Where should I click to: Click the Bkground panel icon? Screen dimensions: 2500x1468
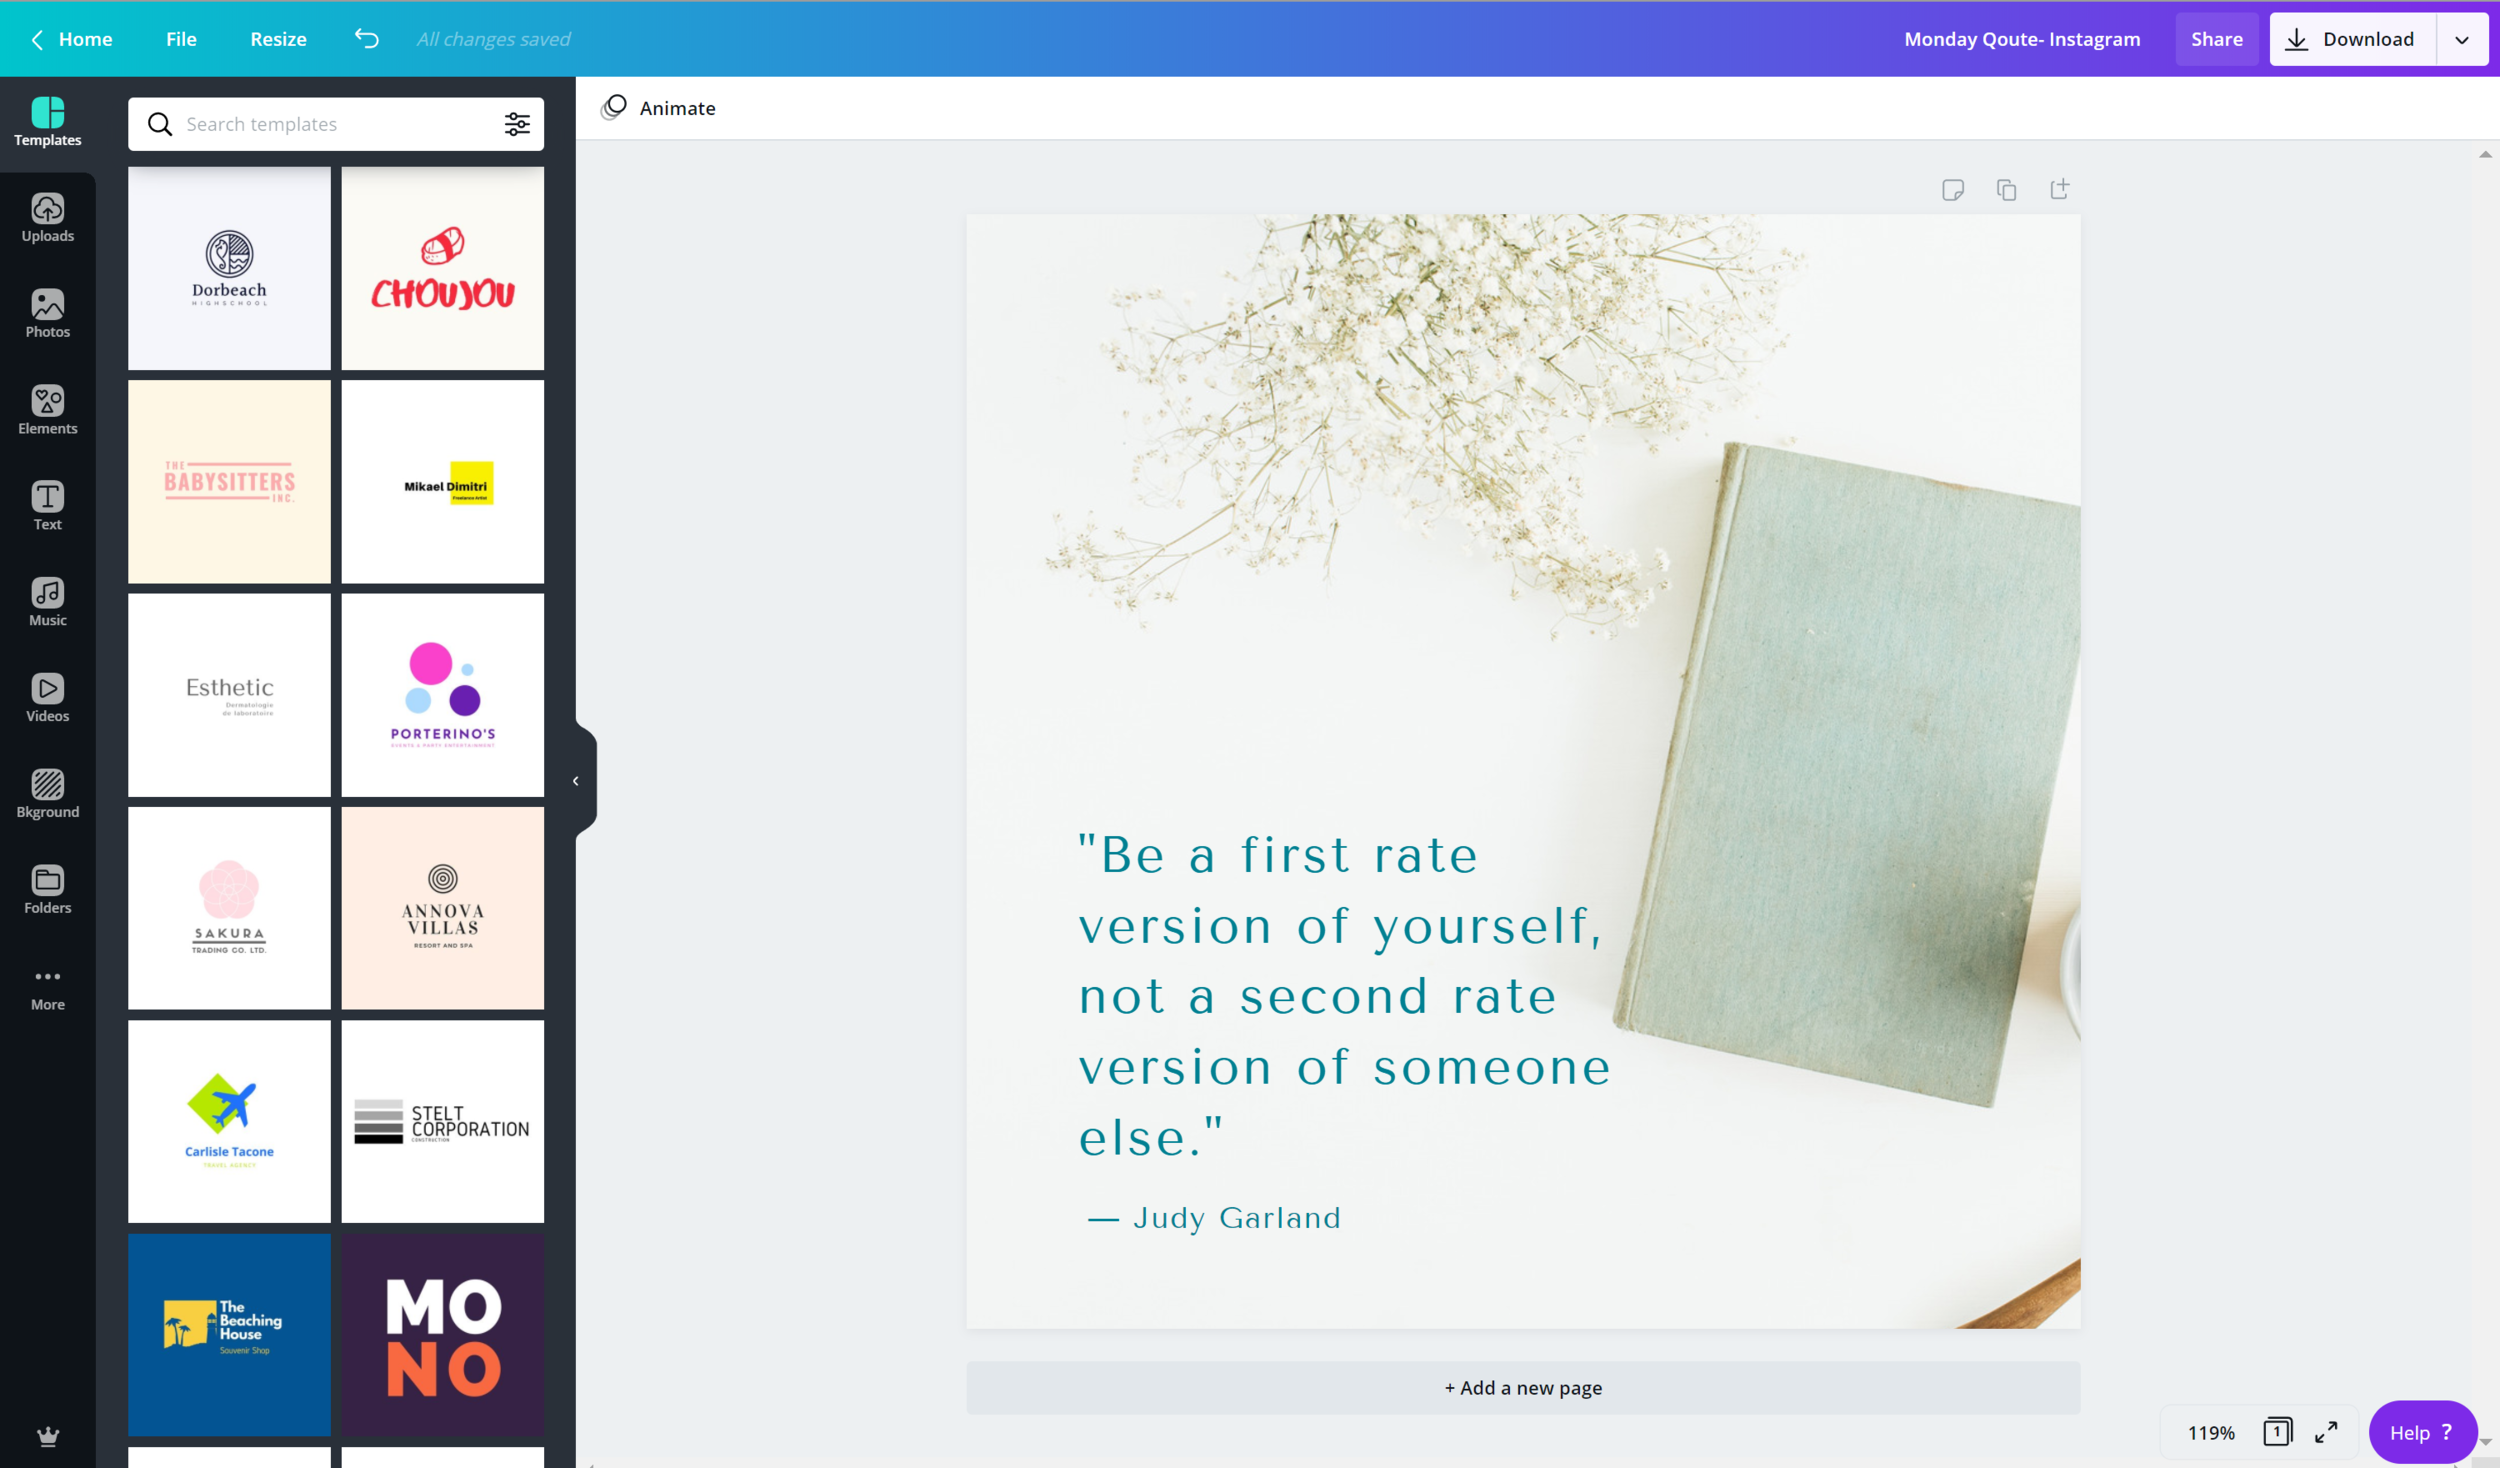tap(47, 794)
